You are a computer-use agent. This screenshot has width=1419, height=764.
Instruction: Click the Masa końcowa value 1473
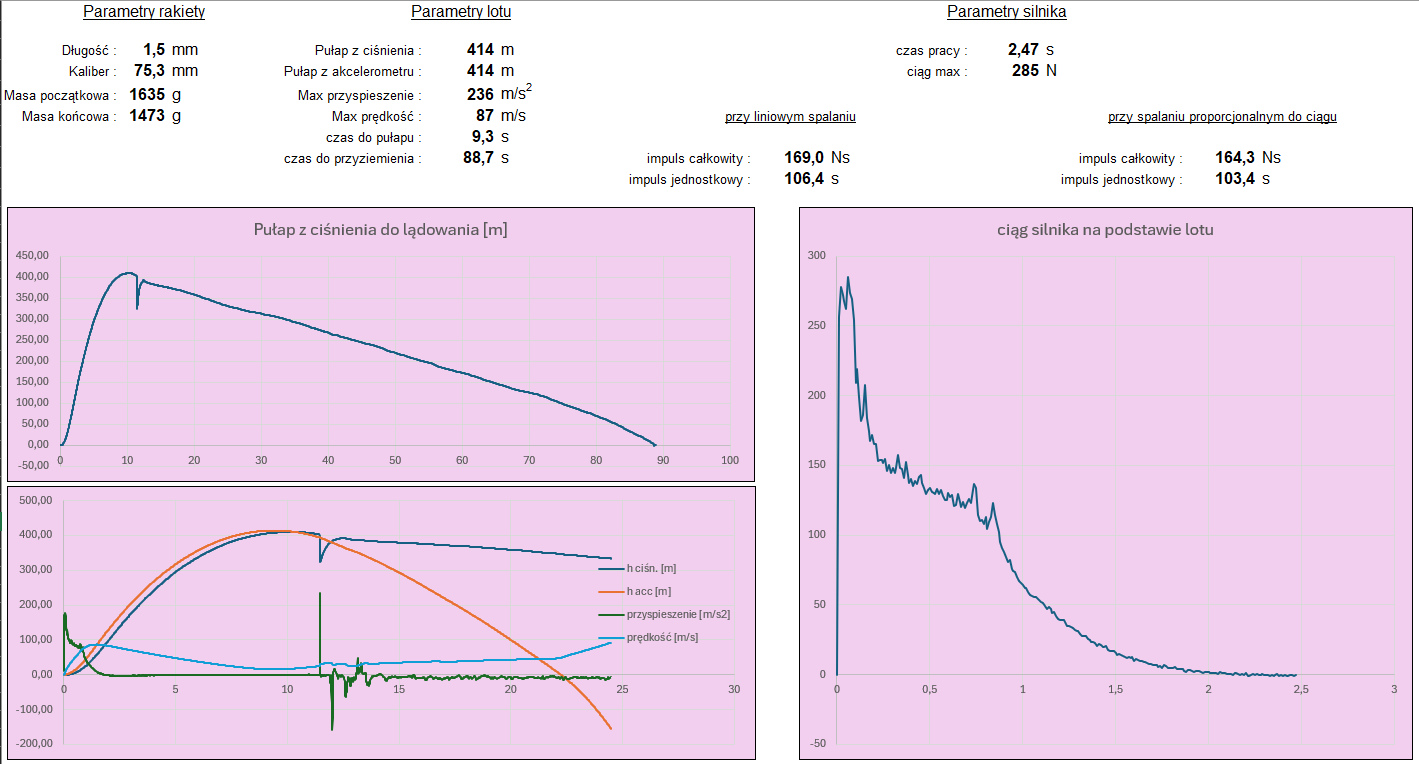click(x=146, y=116)
